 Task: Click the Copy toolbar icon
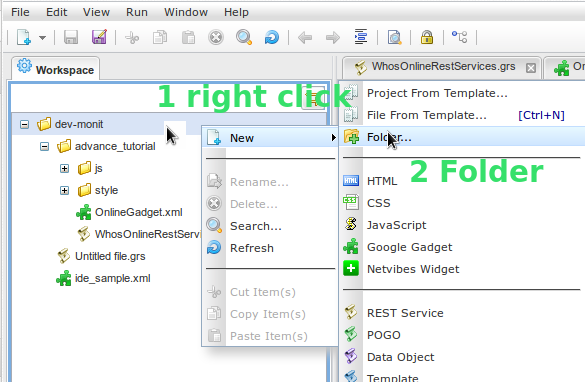pyautogui.click(x=160, y=37)
